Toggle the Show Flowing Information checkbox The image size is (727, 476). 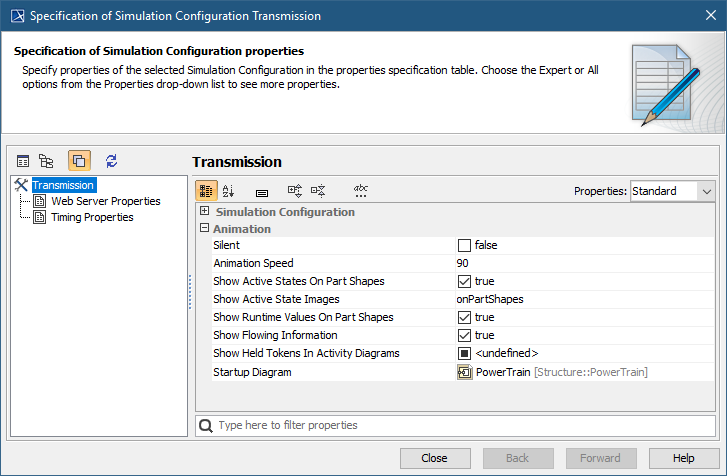464,335
